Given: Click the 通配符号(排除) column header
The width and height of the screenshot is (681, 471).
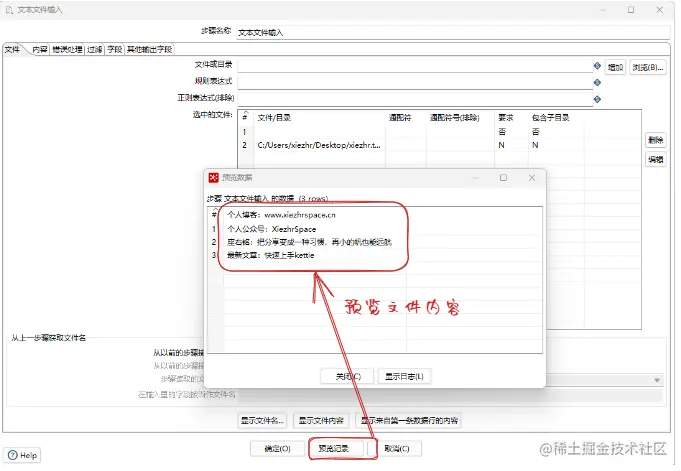Looking at the screenshot, I should [458, 118].
